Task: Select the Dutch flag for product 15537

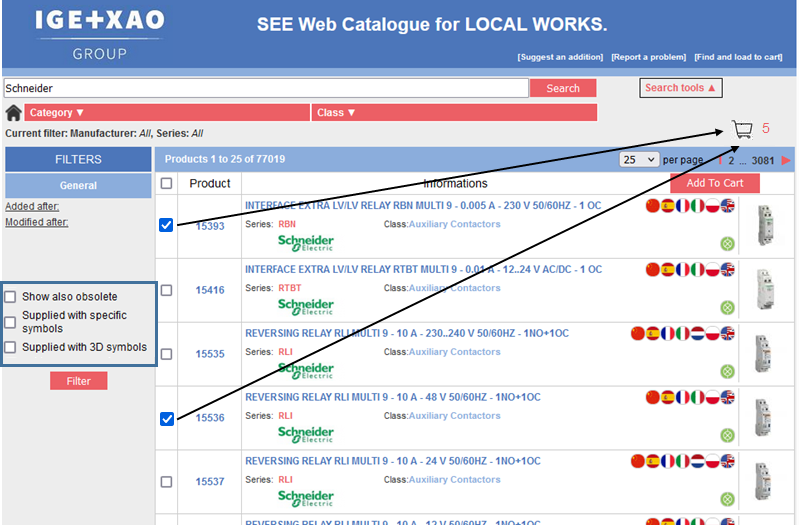Action: pos(698,461)
